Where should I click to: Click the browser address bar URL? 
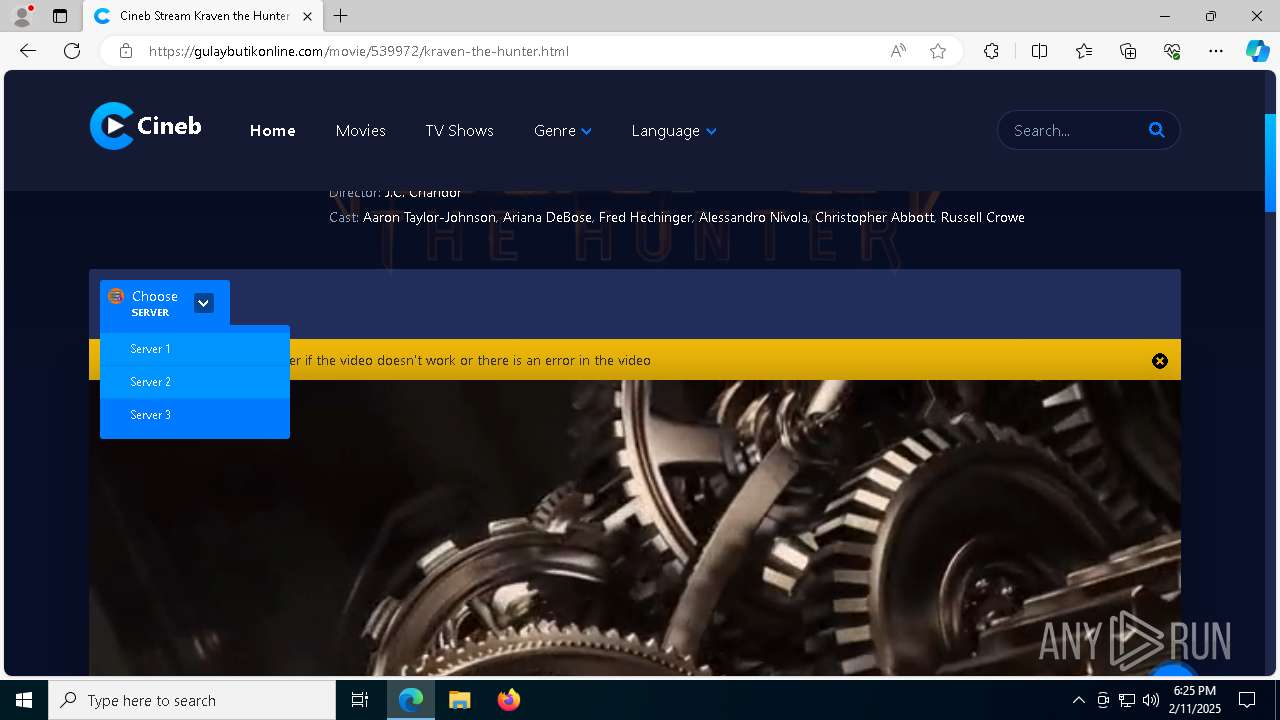click(x=359, y=51)
